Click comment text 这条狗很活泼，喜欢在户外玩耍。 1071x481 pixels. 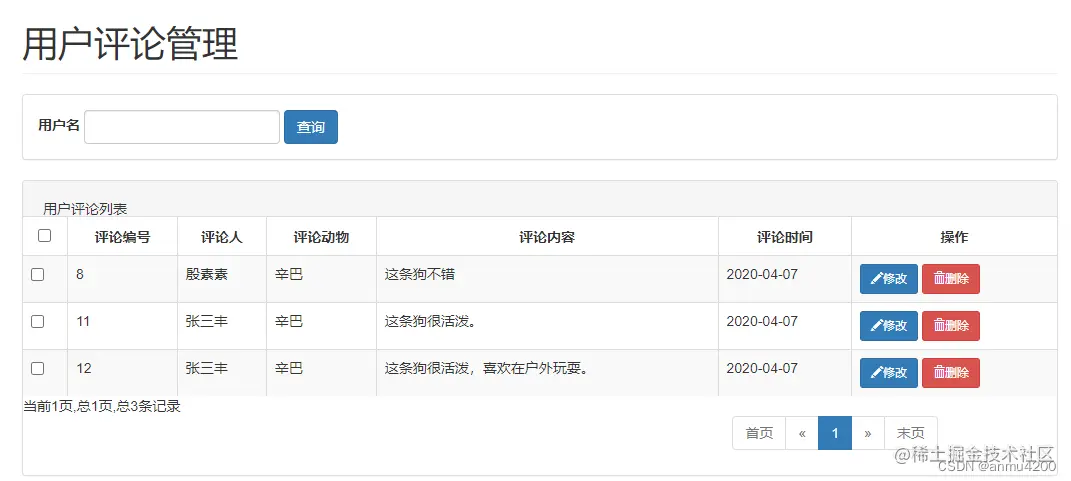pyautogui.click(x=487, y=368)
